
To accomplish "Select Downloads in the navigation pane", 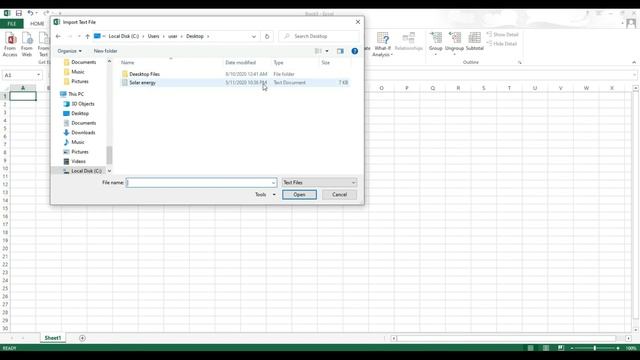I will click(80, 133).
